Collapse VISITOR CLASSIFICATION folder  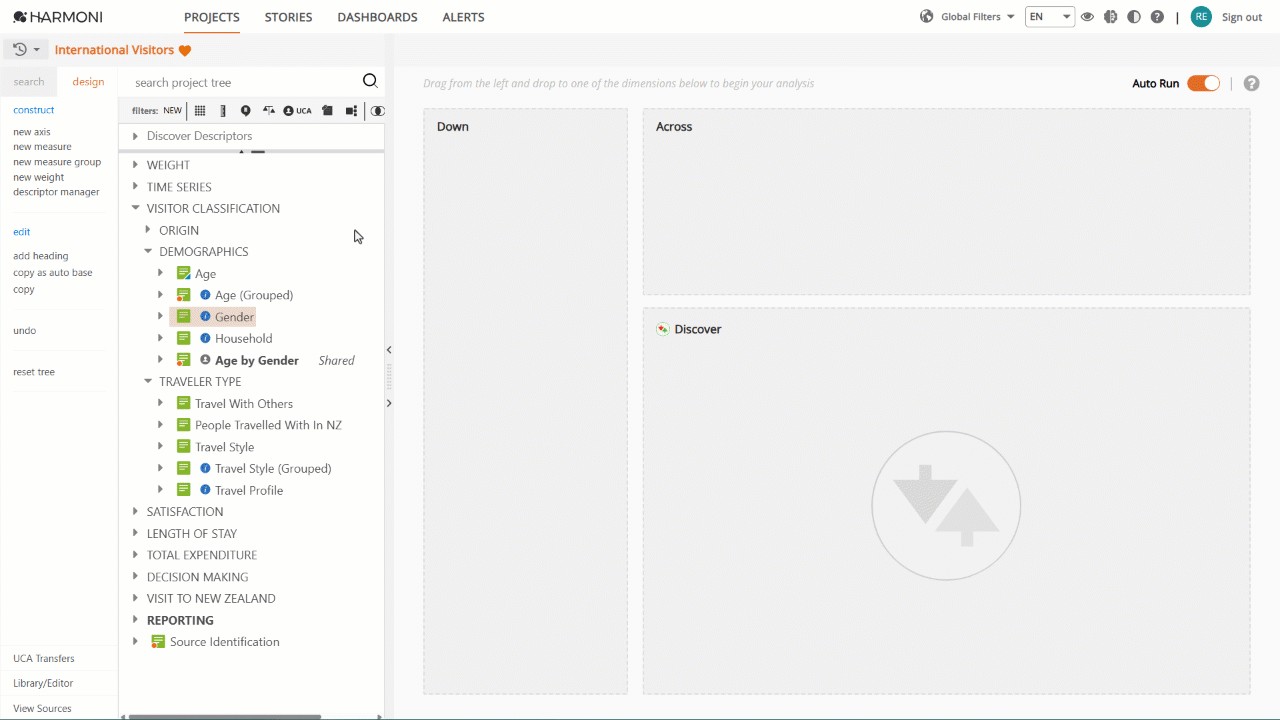point(135,209)
